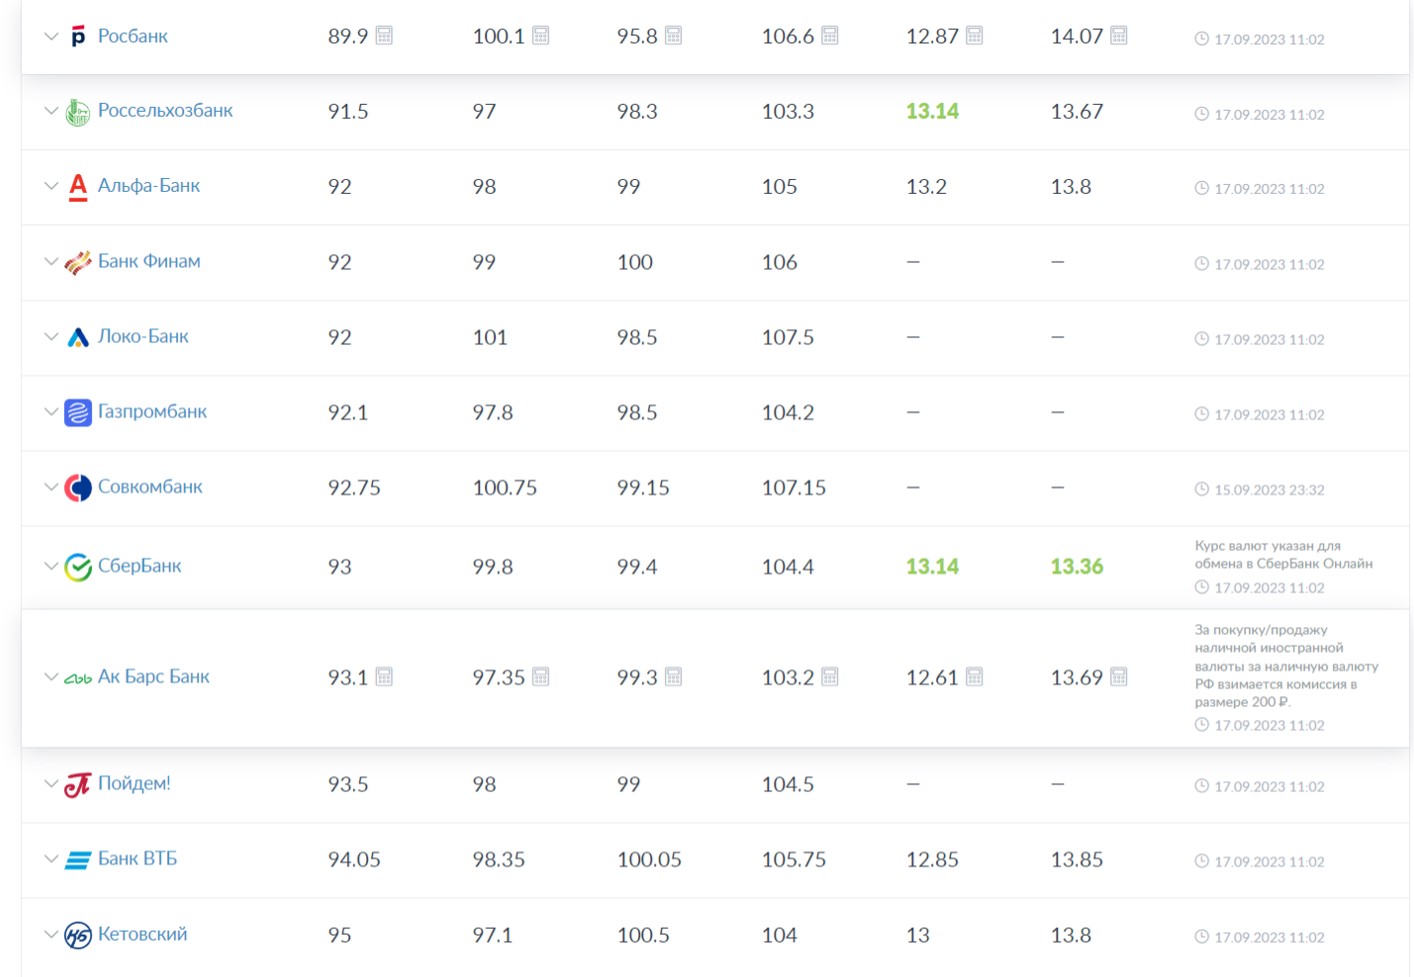Screen dimensions: 1414x977
Task: Click calculator icon beside Ак Барс 13.69
Action: coord(1119,677)
